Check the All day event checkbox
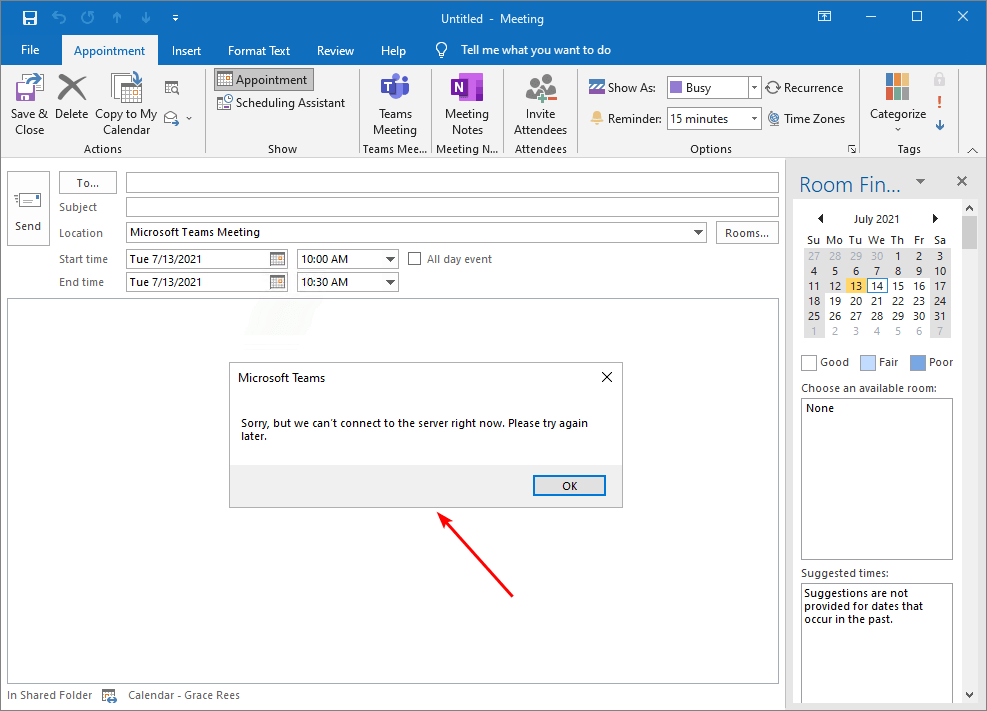The image size is (987, 711). [x=414, y=259]
